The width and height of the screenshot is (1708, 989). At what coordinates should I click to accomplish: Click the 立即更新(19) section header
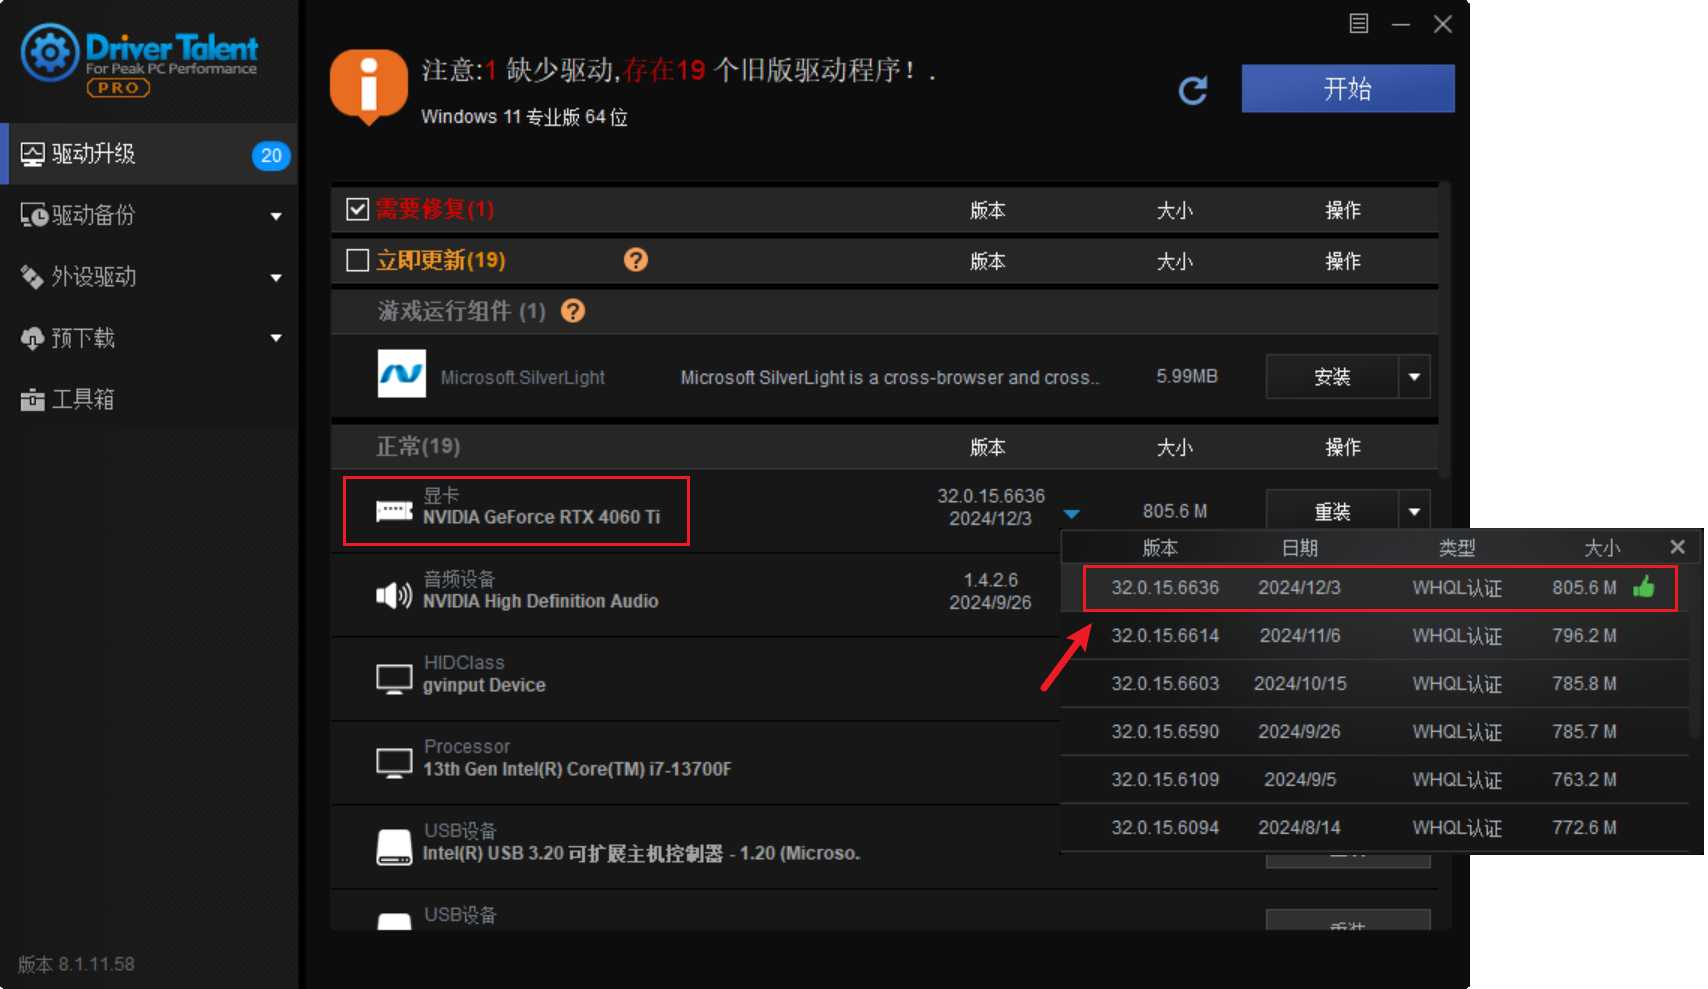click(x=884, y=260)
